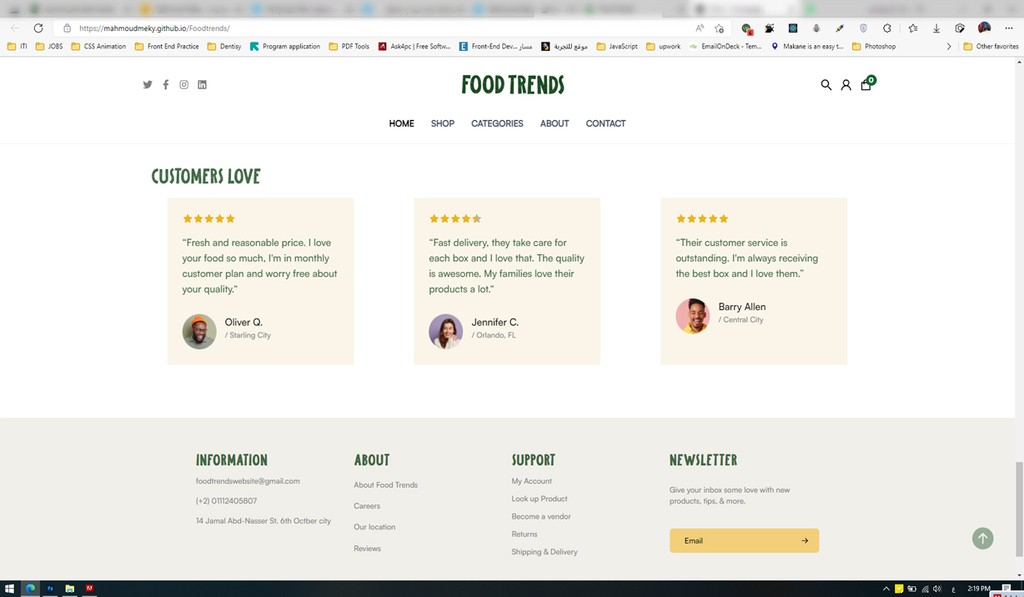Open browser Downloads icon
Screen dimensions: 1024x597
(936, 28)
